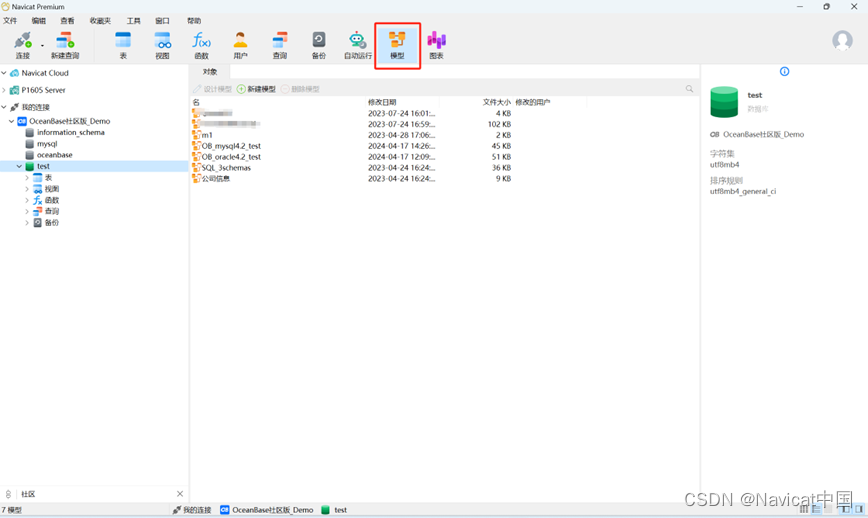Image resolution: width=868 pixels, height=518 pixels.
Task: Open the New Query (新建查询) toolbar button
Action: [65, 45]
